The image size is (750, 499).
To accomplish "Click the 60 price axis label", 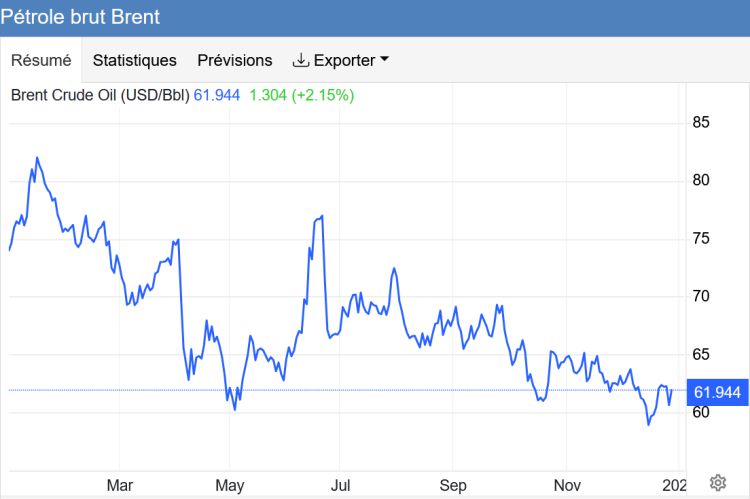I will coord(701,413).
